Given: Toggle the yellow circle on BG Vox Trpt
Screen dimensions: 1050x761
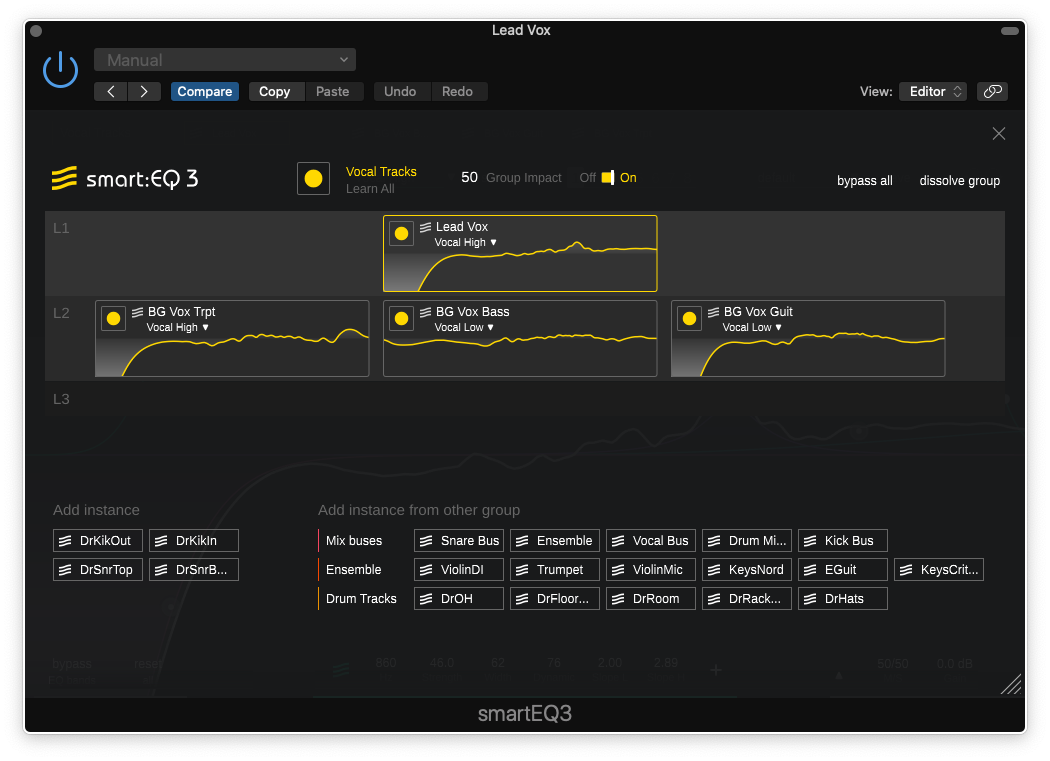Looking at the screenshot, I should pos(113,318).
